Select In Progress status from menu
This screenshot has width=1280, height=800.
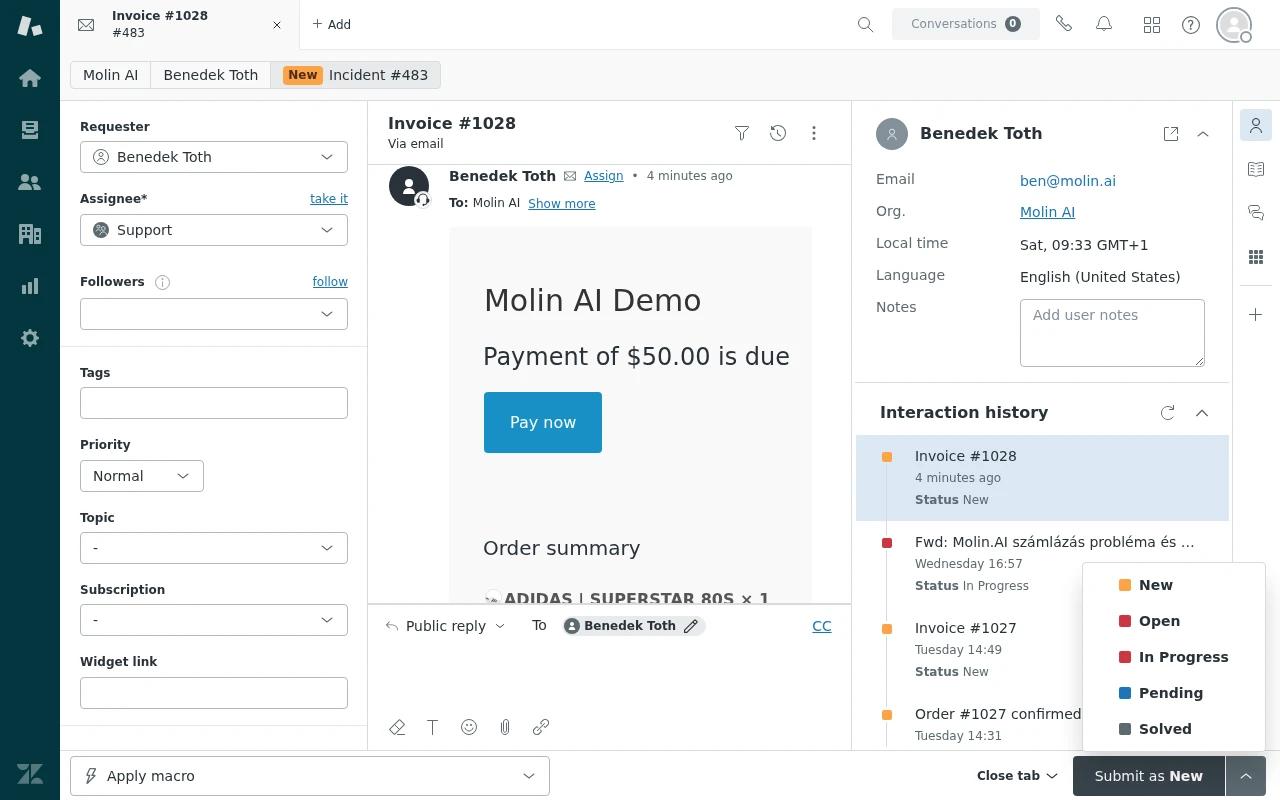coord(1174,657)
